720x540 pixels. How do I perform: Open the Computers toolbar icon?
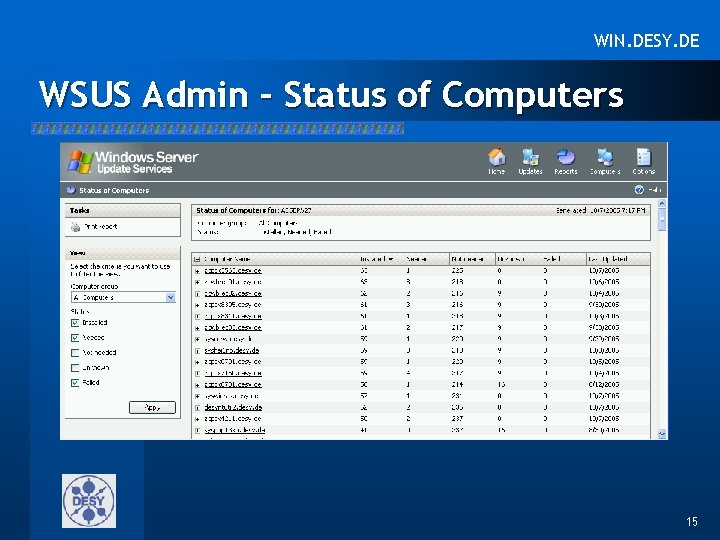(x=605, y=158)
